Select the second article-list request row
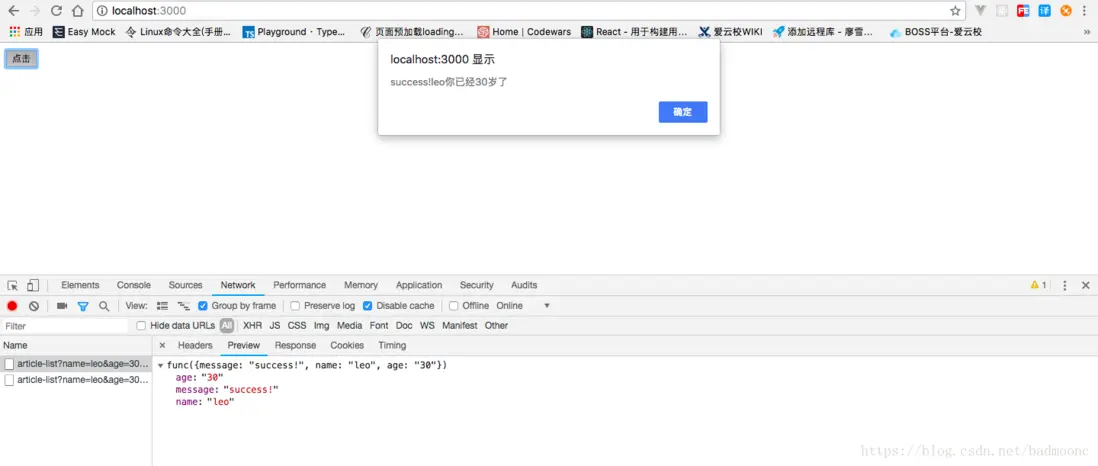The height and width of the screenshot is (466, 1098). click(76, 380)
